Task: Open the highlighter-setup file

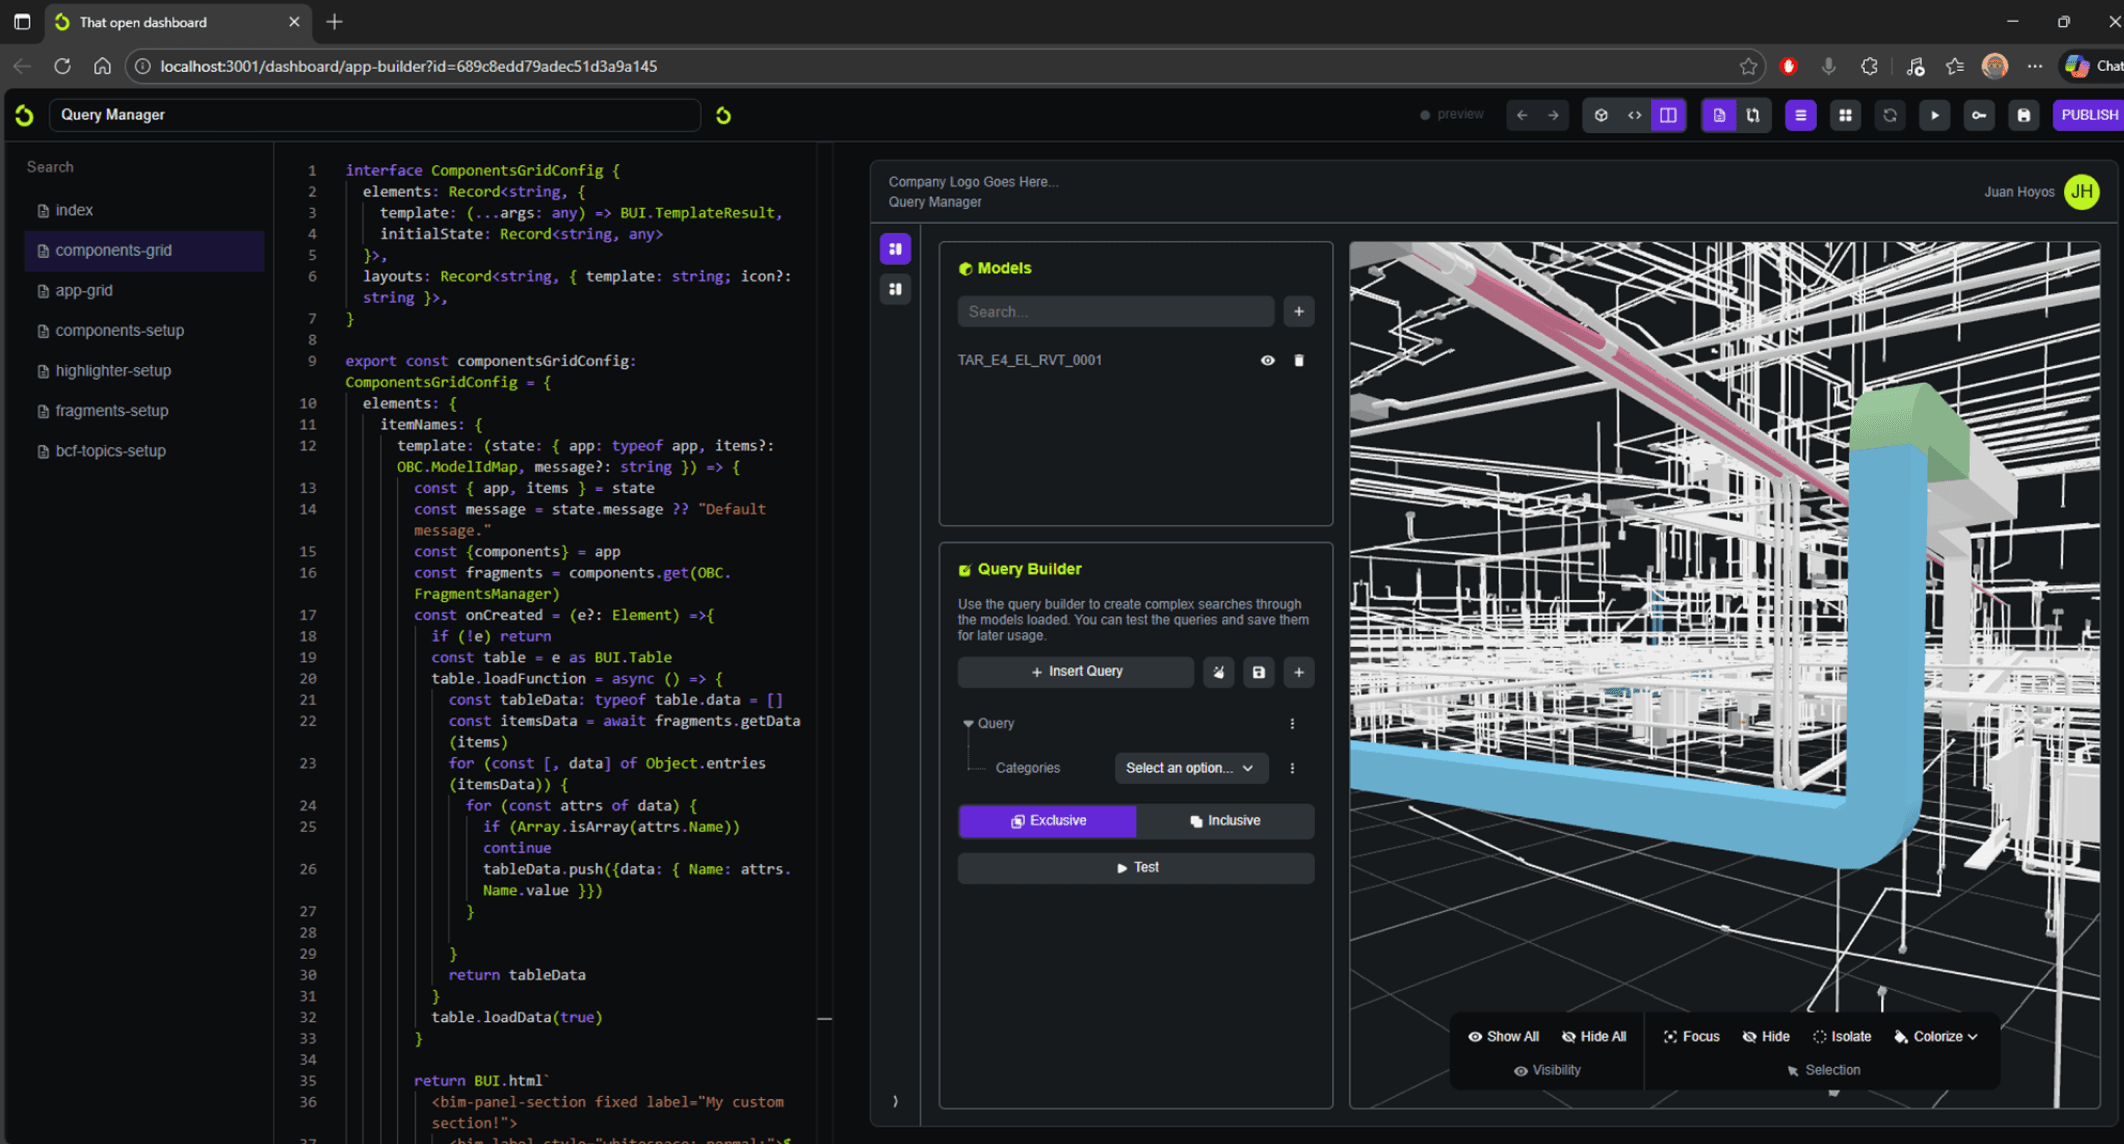Action: pos(113,370)
